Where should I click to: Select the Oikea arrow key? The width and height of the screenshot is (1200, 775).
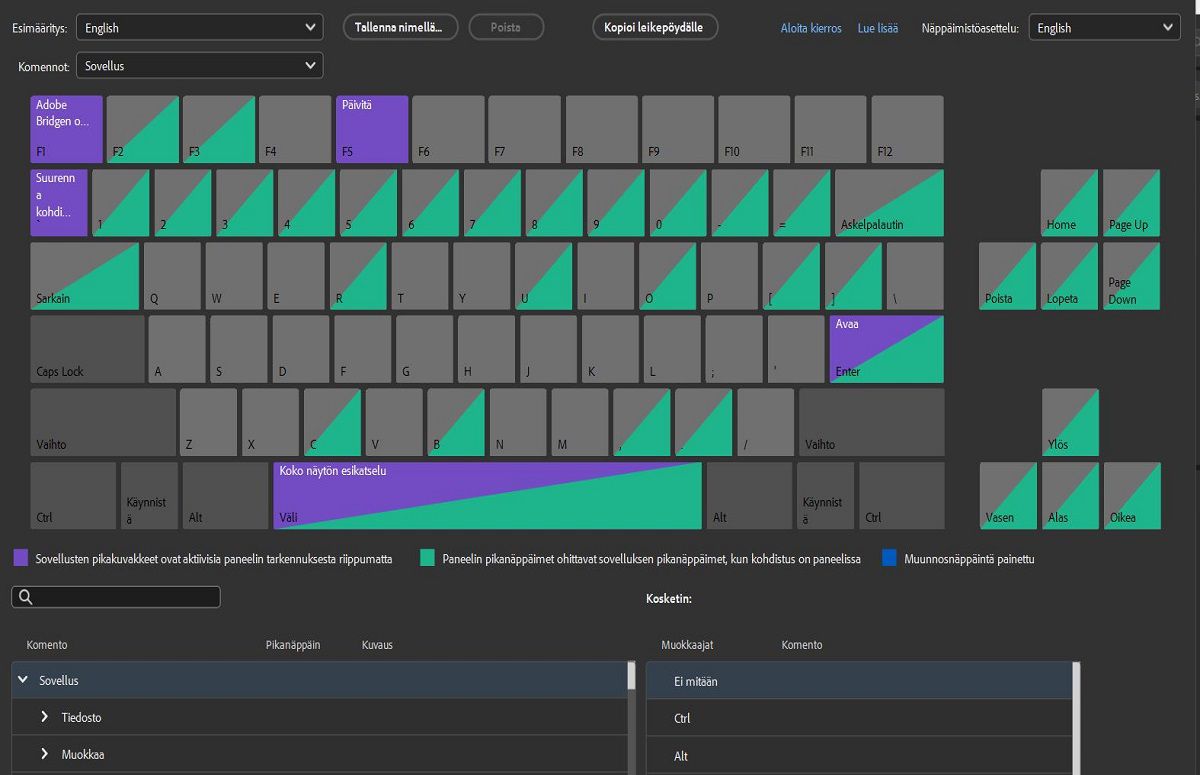(x=1132, y=496)
